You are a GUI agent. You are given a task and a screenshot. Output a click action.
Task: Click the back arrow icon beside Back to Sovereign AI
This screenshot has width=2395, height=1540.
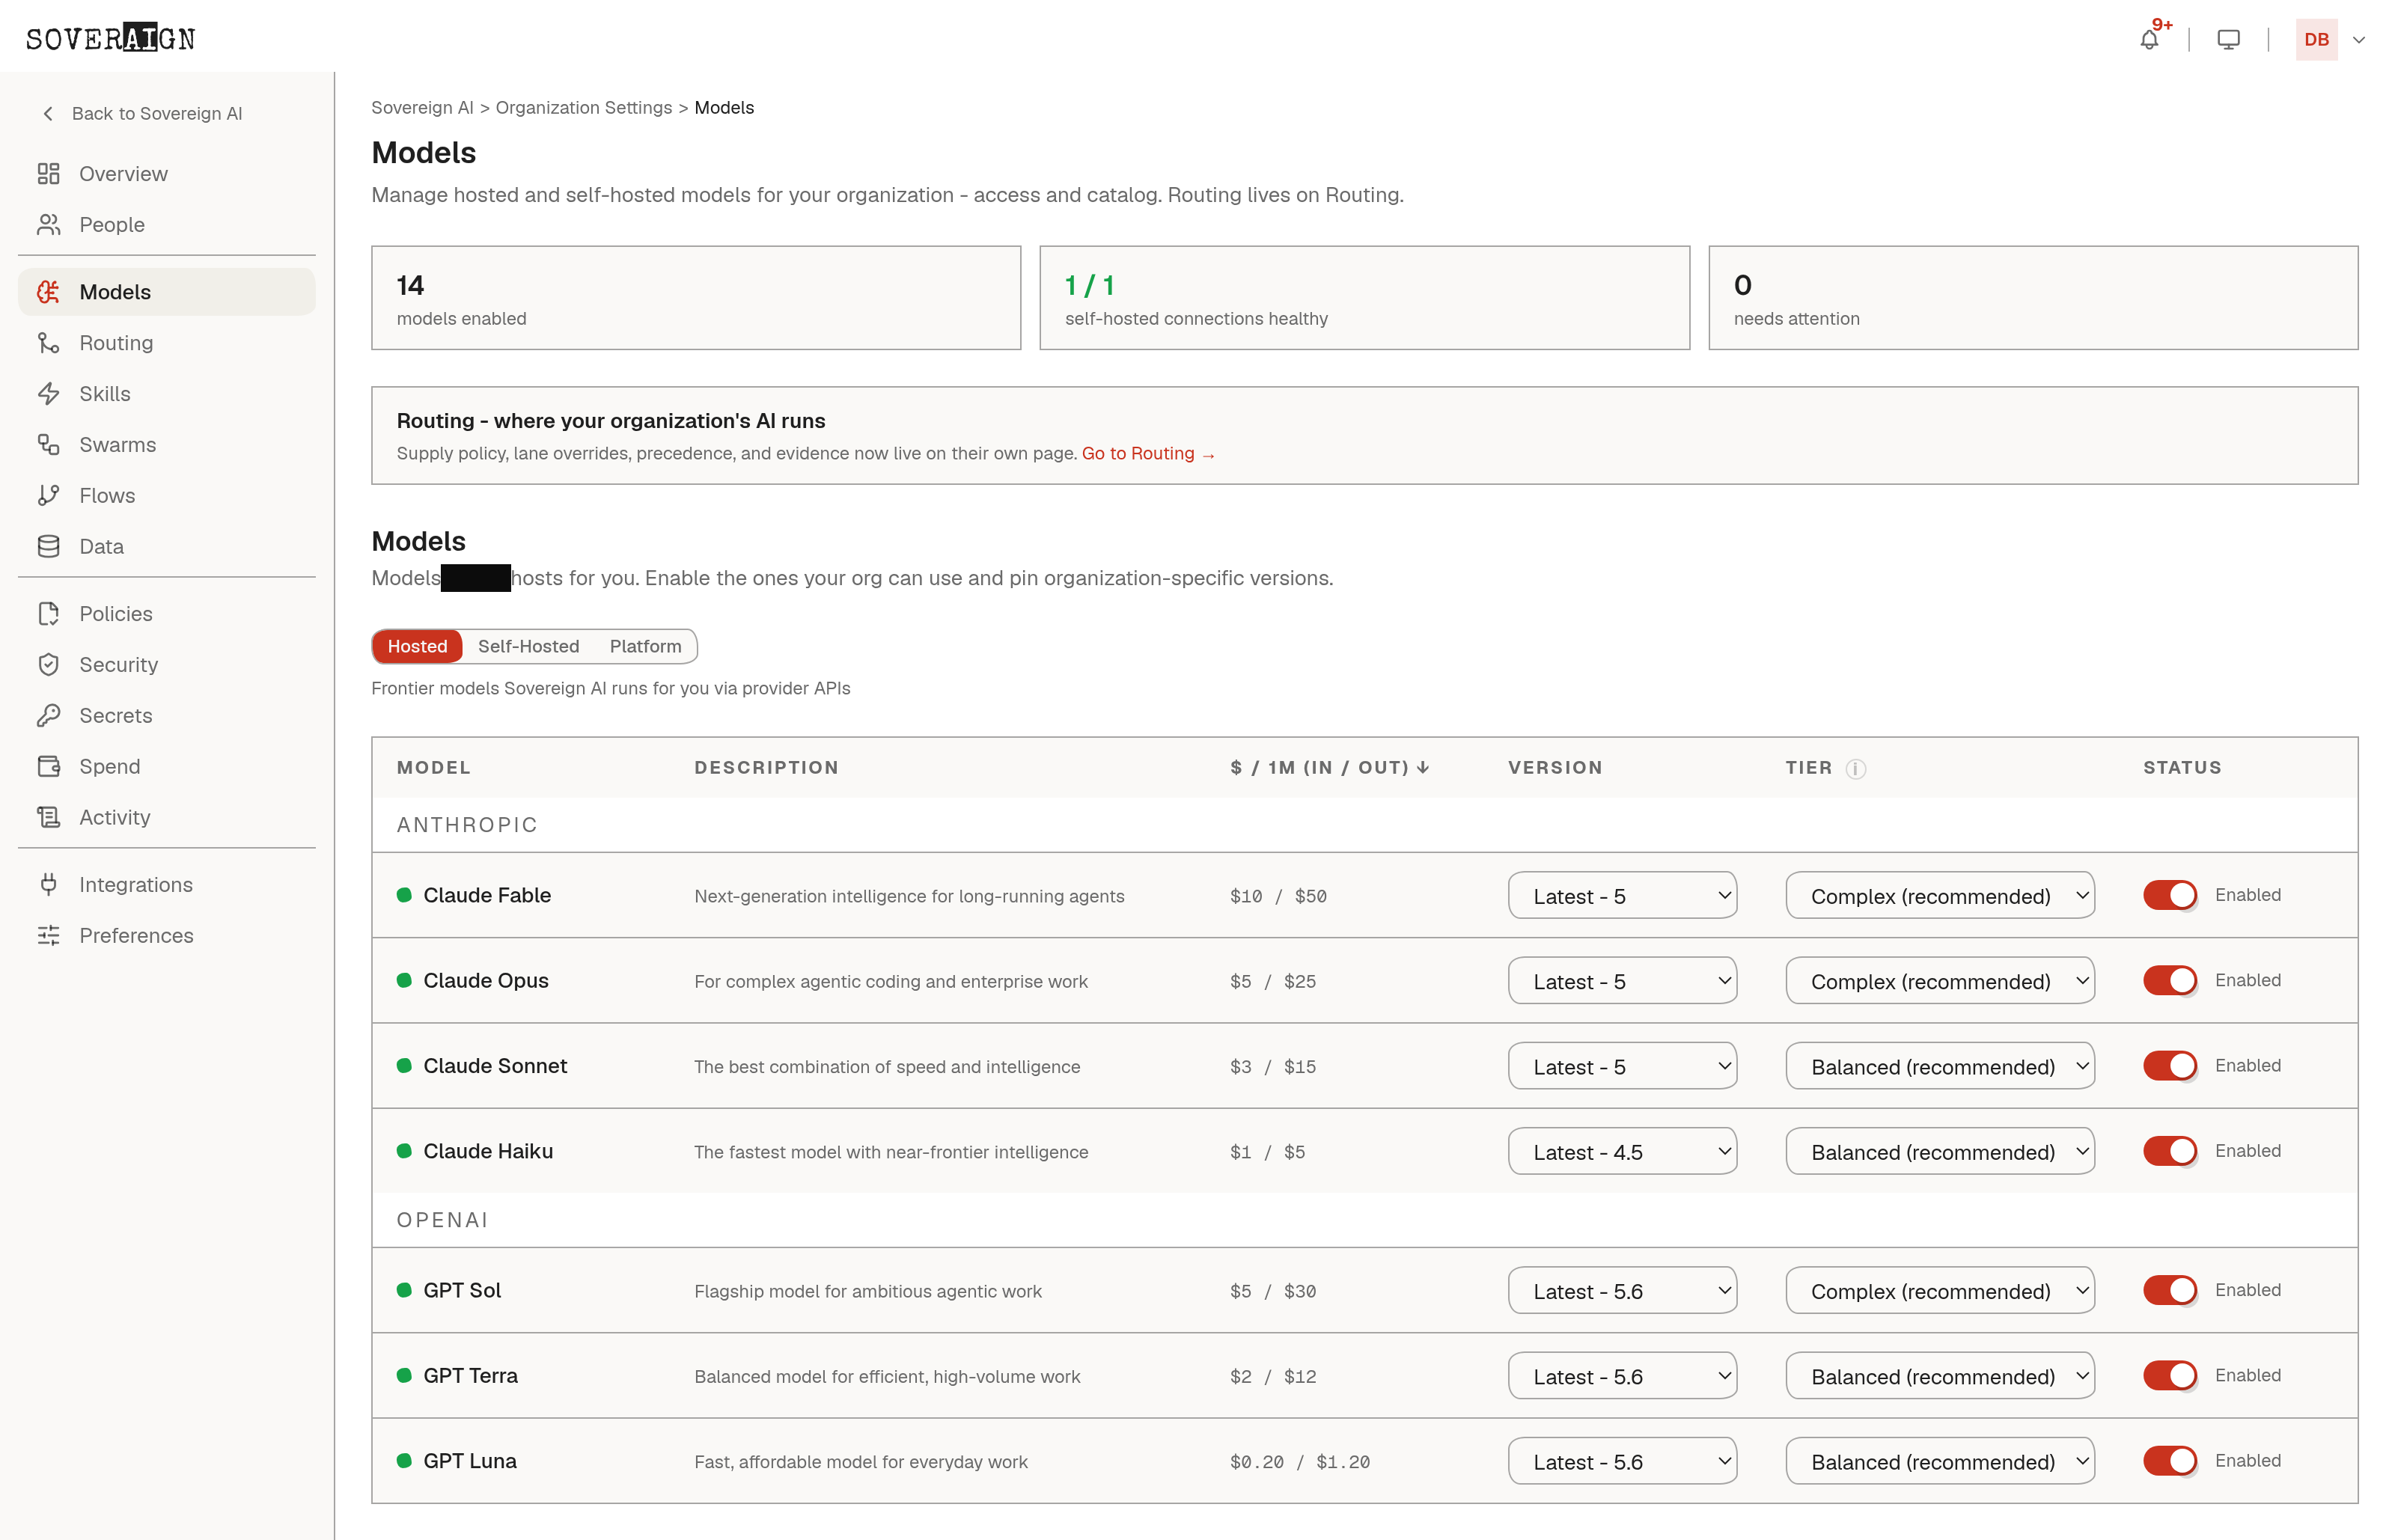[48, 113]
